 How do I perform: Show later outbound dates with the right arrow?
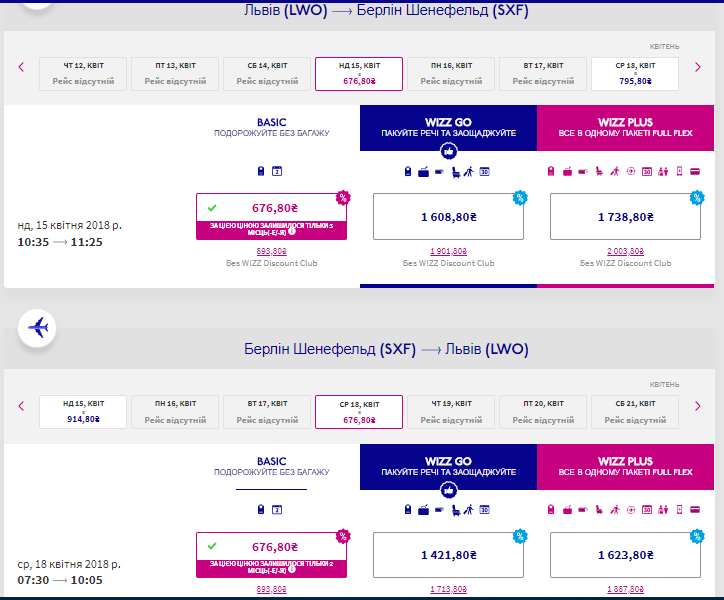coord(697,68)
